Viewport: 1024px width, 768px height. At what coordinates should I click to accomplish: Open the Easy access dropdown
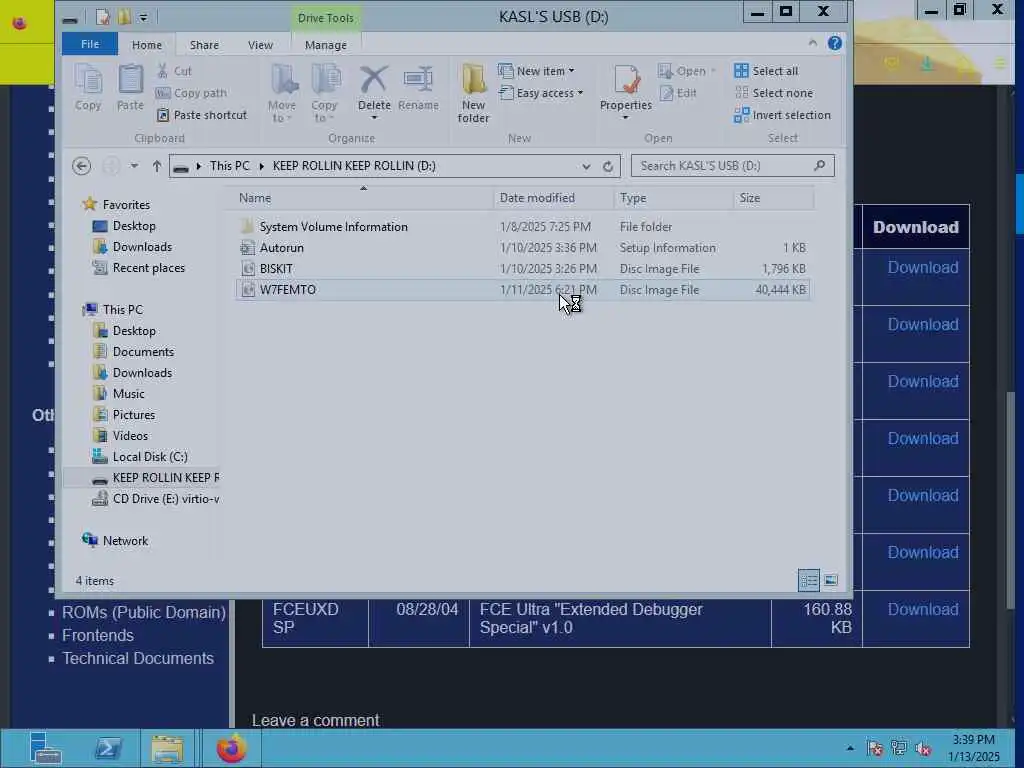tap(541, 93)
